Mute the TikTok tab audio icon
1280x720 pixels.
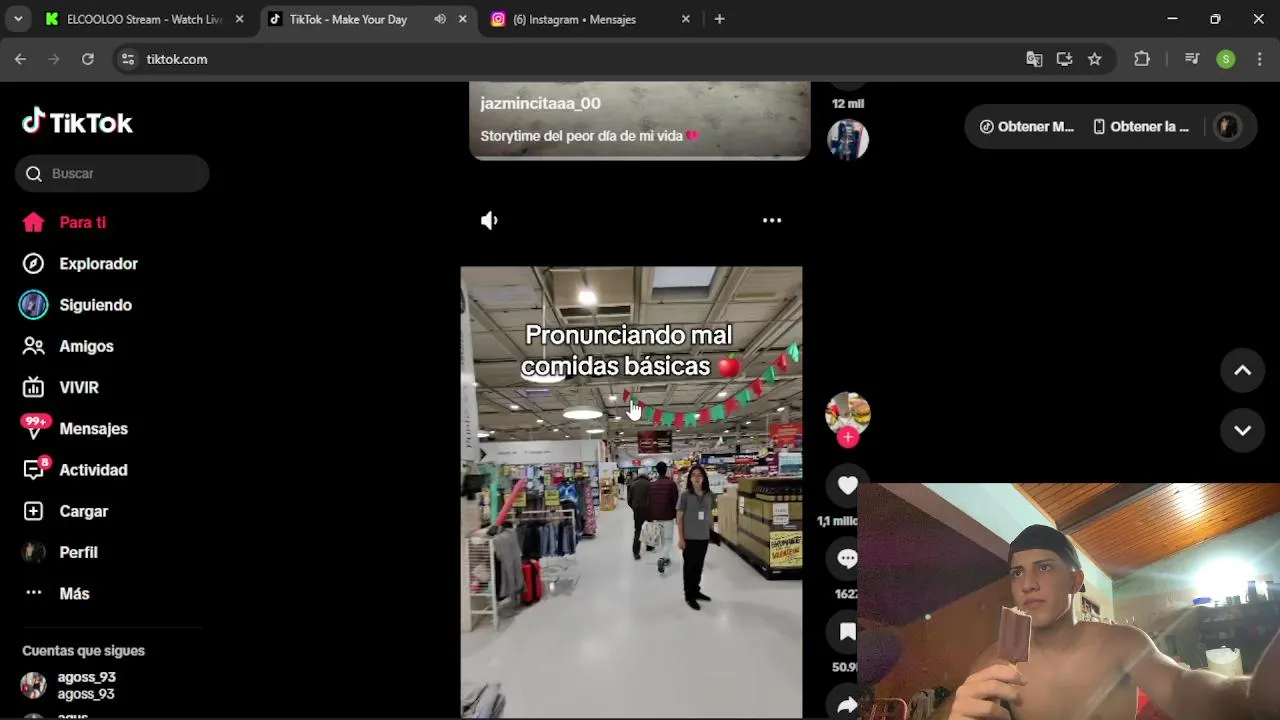click(440, 19)
